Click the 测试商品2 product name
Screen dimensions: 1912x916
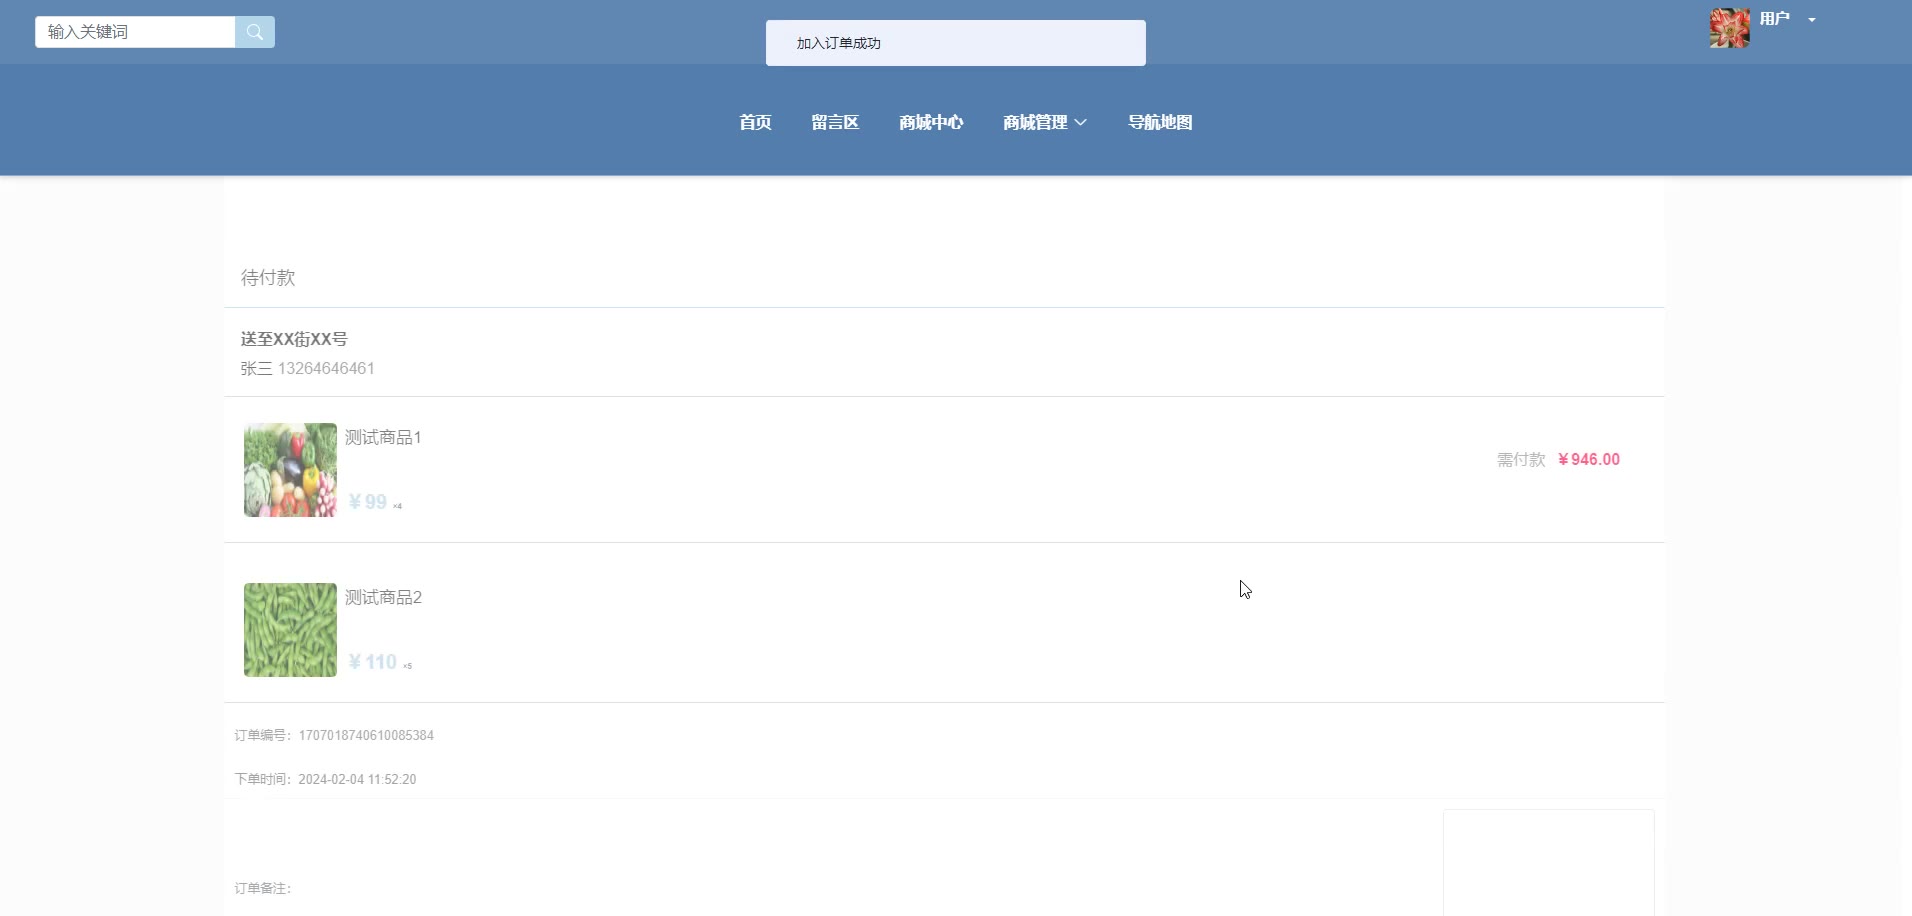383,597
